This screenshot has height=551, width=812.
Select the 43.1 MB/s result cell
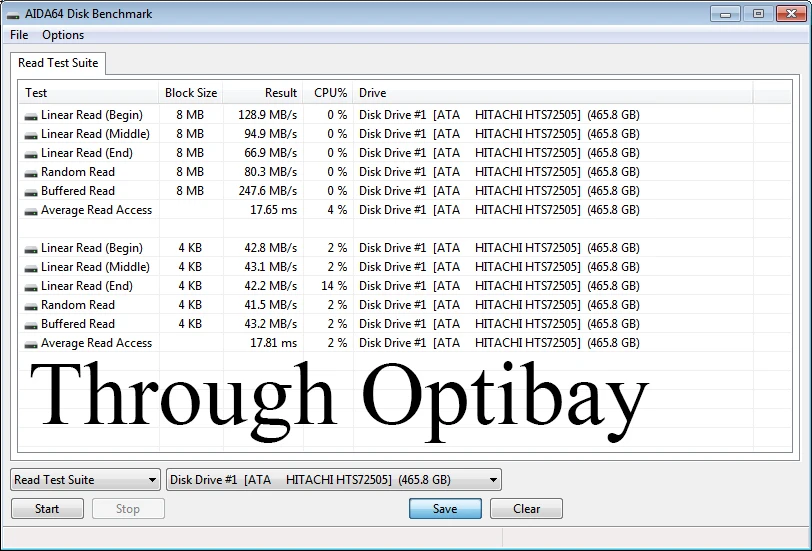point(270,267)
